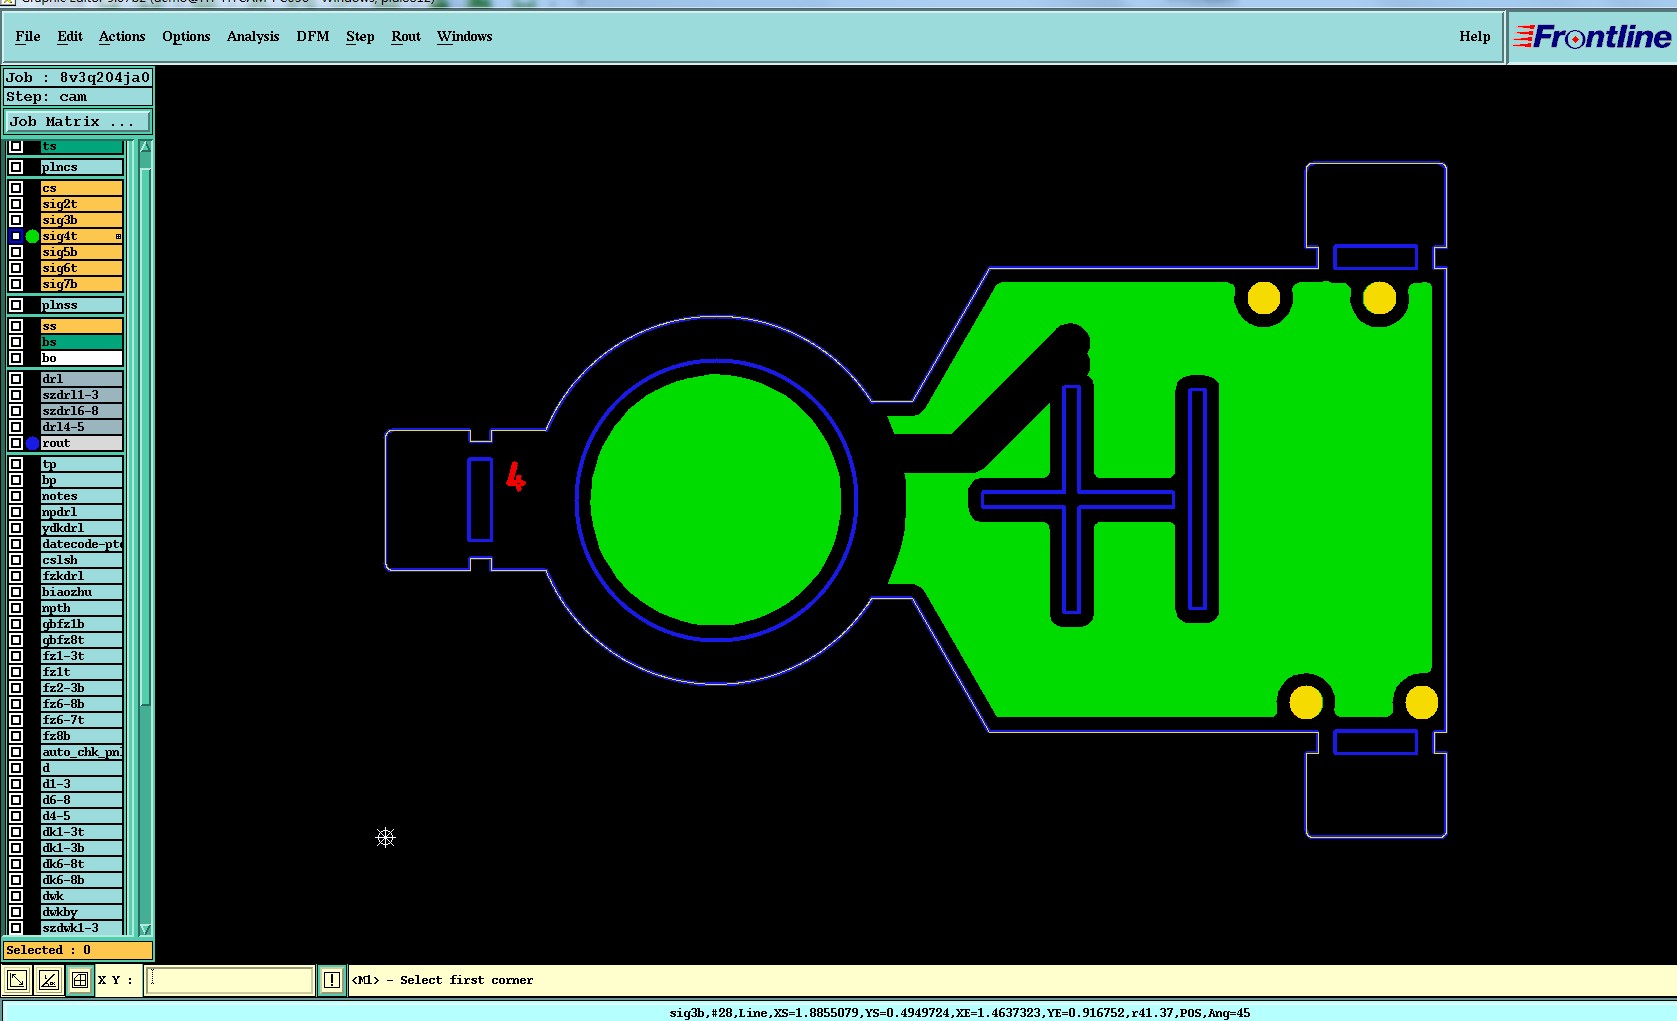Image resolution: width=1677 pixels, height=1021 pixels.
Task: Open the File menu
Action: pyautogui.click(x=28, y=37)
